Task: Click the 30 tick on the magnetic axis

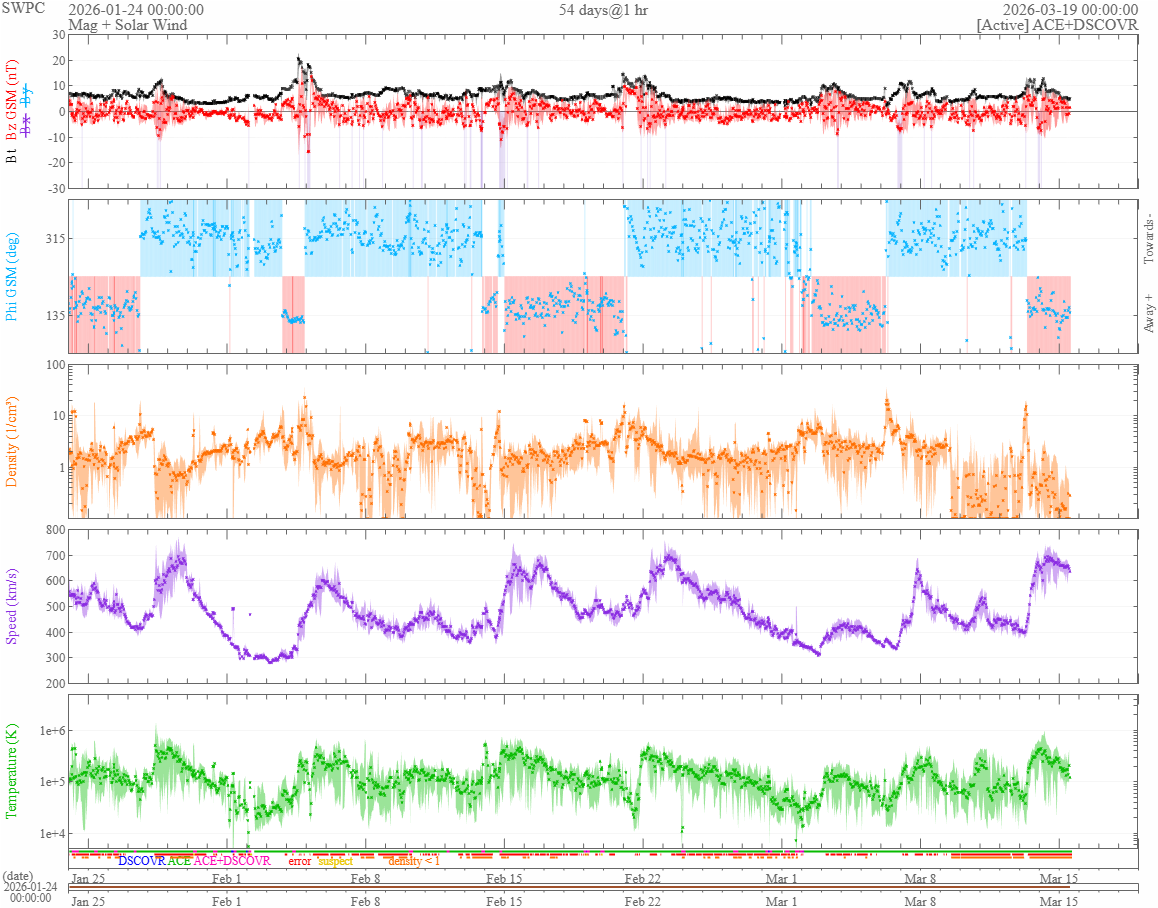Action: click(59, 35)
